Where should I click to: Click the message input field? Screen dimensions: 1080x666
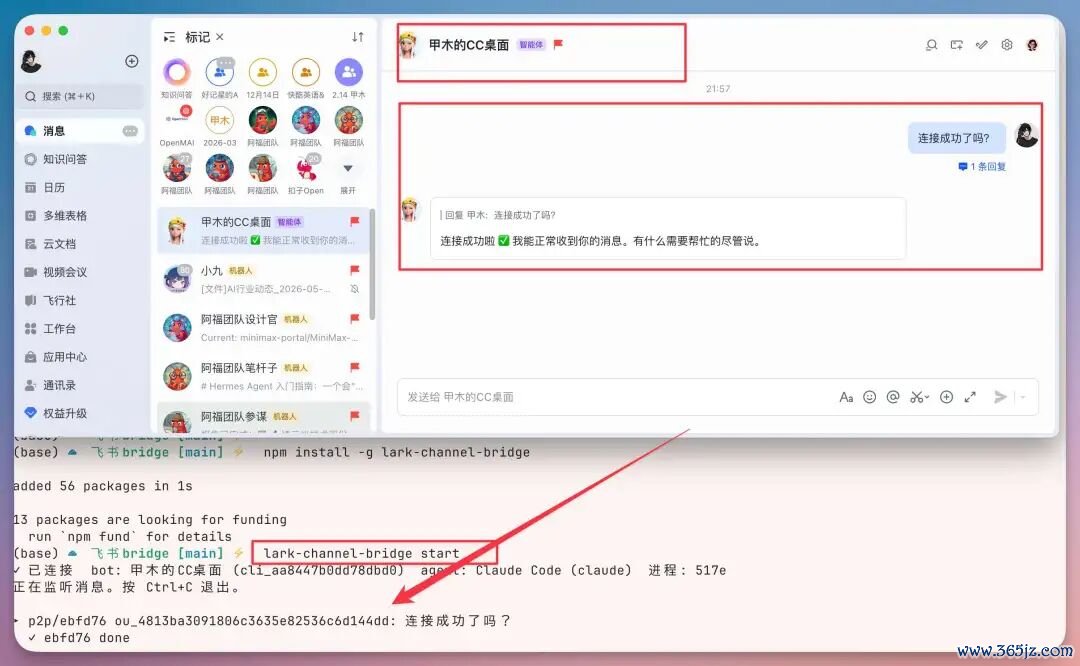tap(613, 397)
